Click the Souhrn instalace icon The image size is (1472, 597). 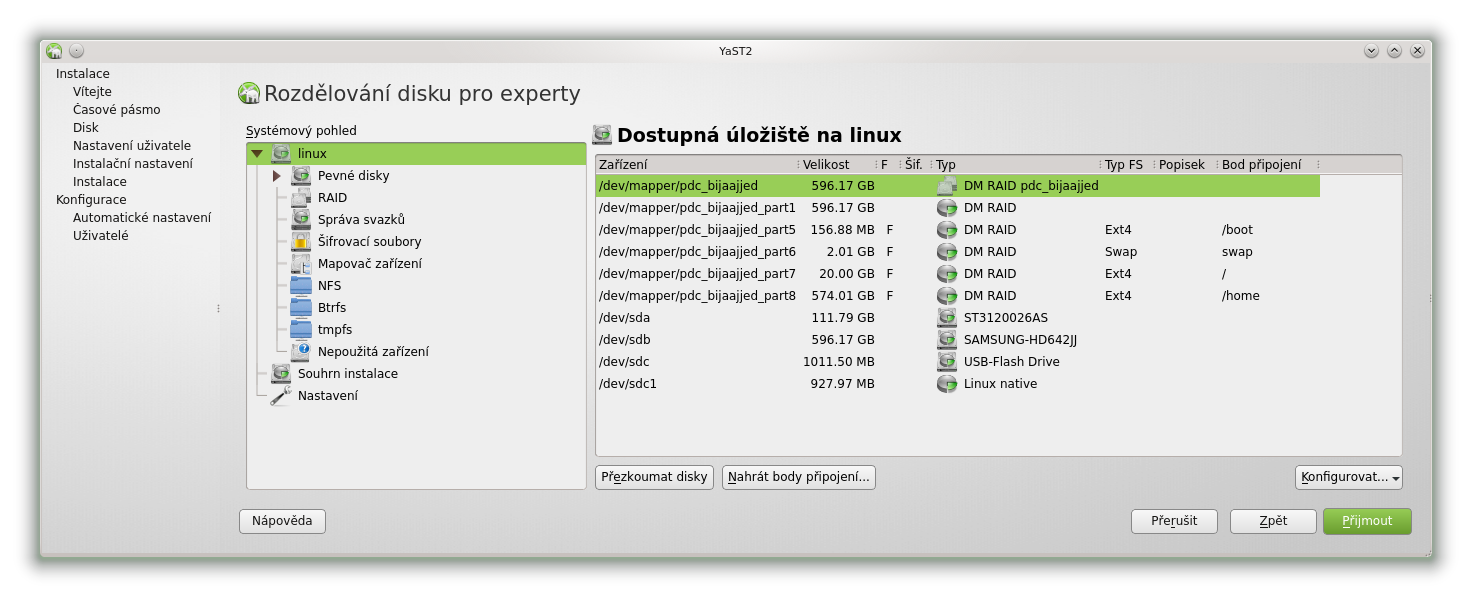281,373
